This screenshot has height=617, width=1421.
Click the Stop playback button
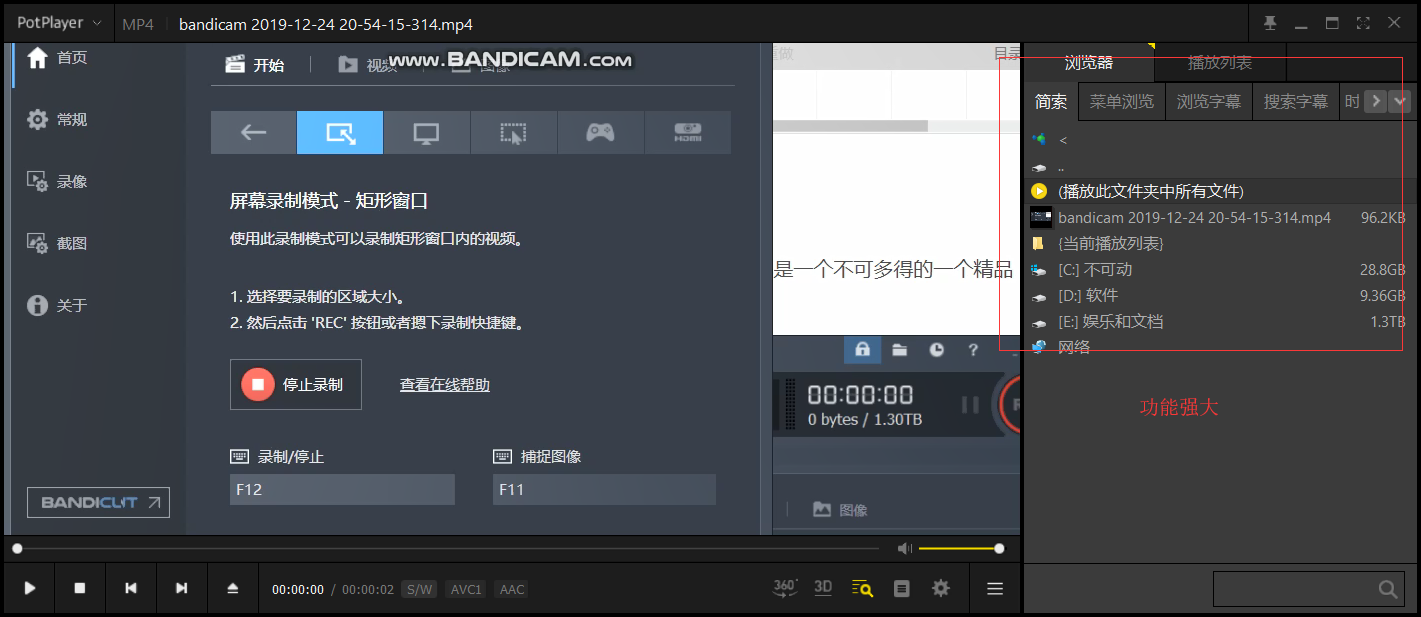point(80,589)
